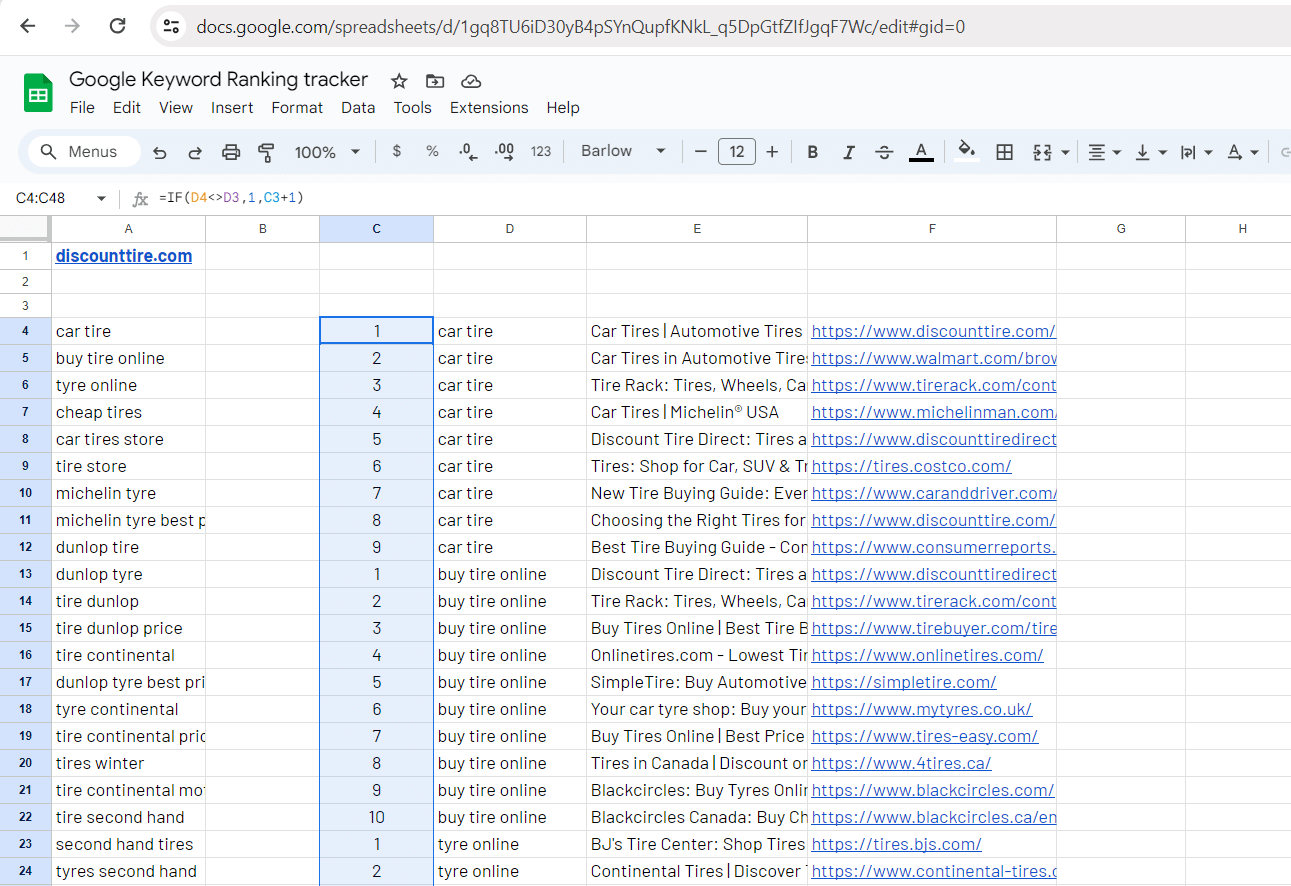Rename the title Google Keyword Ranking tracker
1291x886 pixels.
point(218,80)
